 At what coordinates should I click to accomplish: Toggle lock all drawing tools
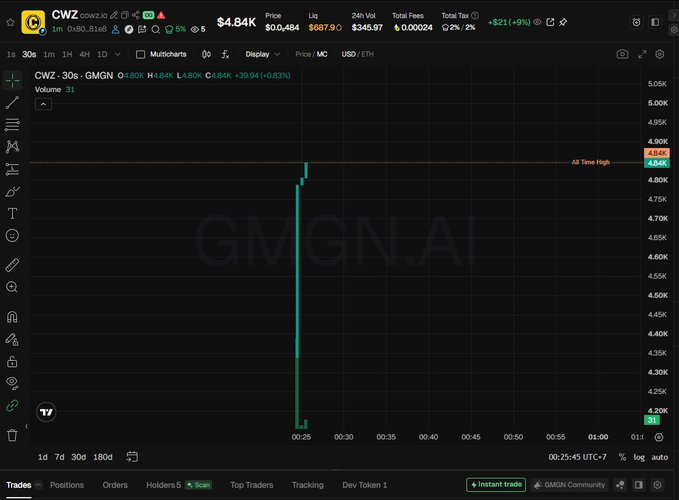coord(12,361)
